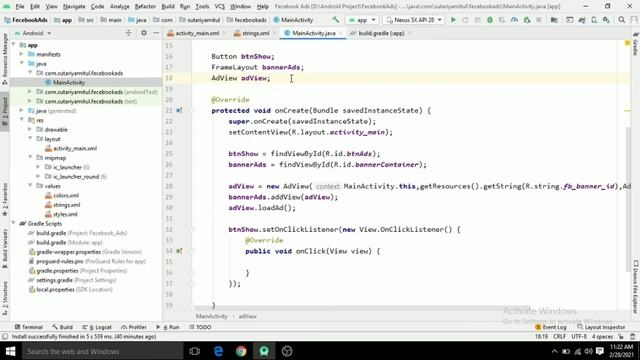
Task: Click the CRLF line separator indicator
Action: tap(559, 336)
